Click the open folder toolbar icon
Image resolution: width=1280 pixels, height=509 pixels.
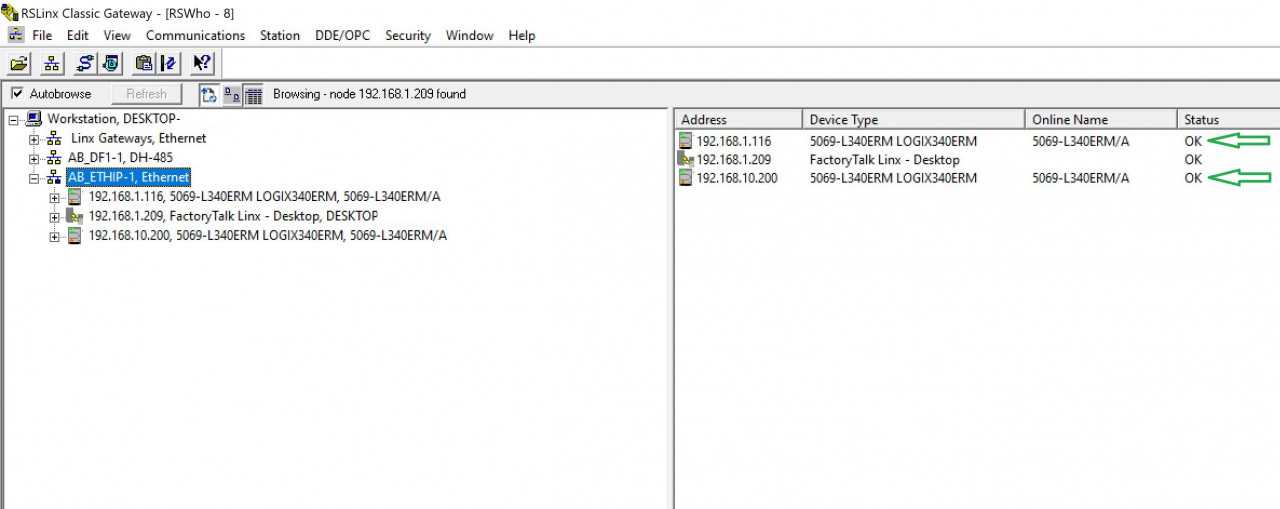point(20,63)
